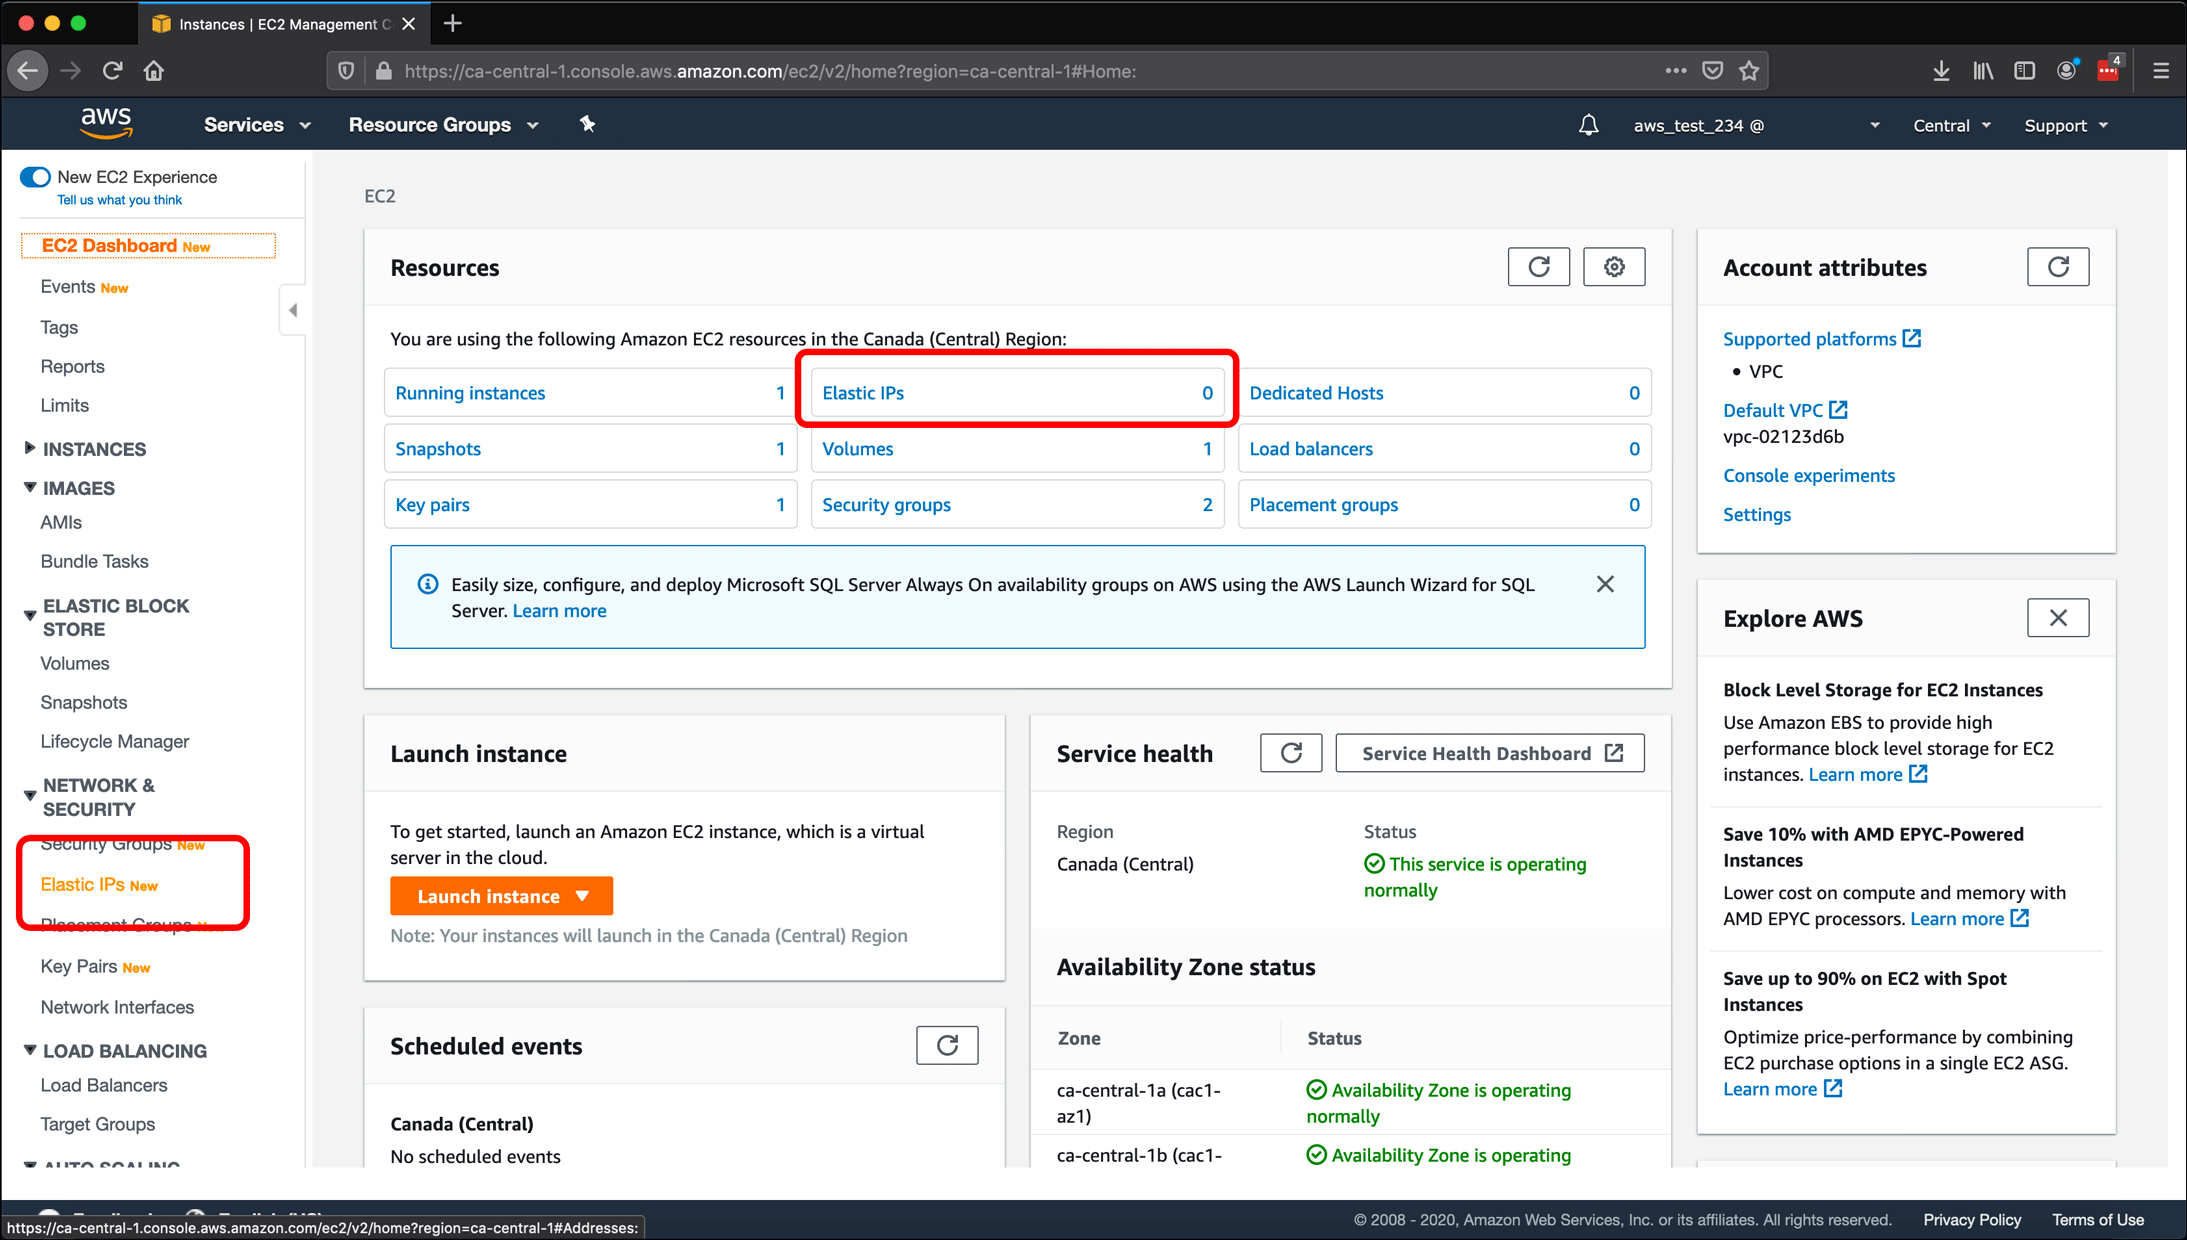
Task: Open page actions ellipsis in address bar
Action: pos(1676,71)
